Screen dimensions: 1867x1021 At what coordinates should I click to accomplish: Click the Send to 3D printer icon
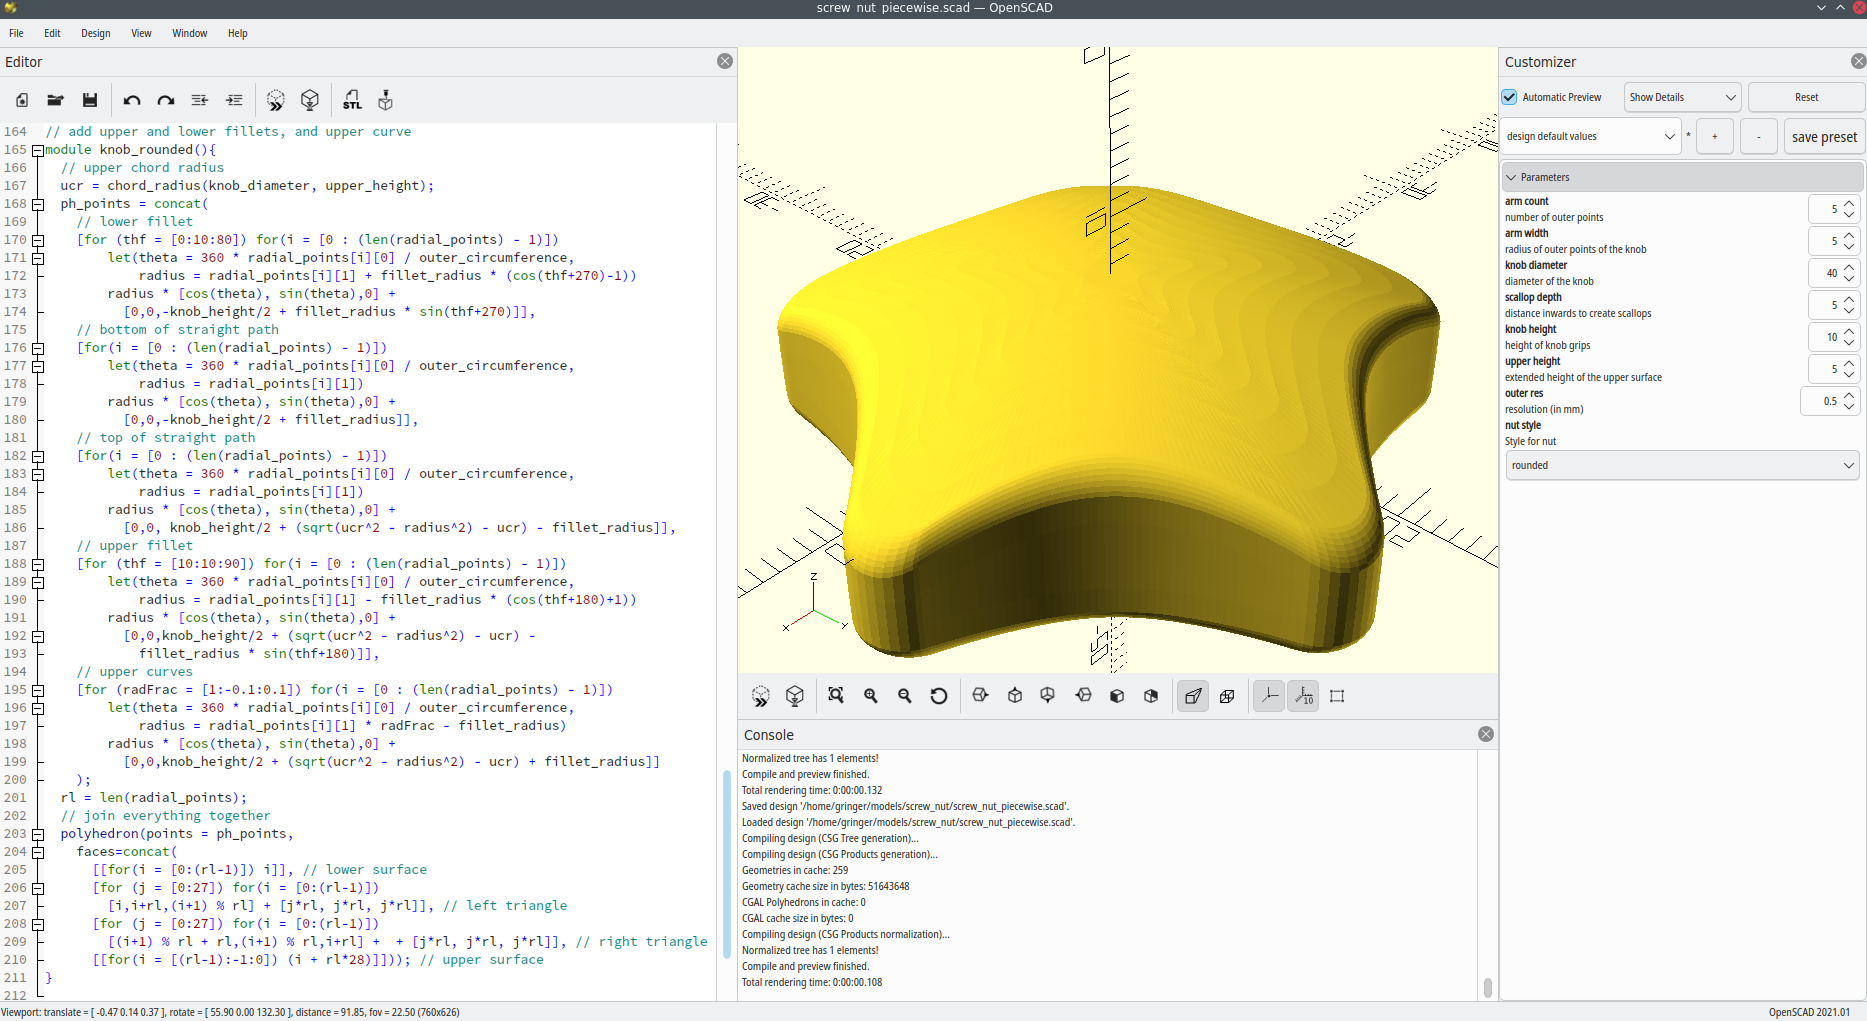click(x=385, y=100)
